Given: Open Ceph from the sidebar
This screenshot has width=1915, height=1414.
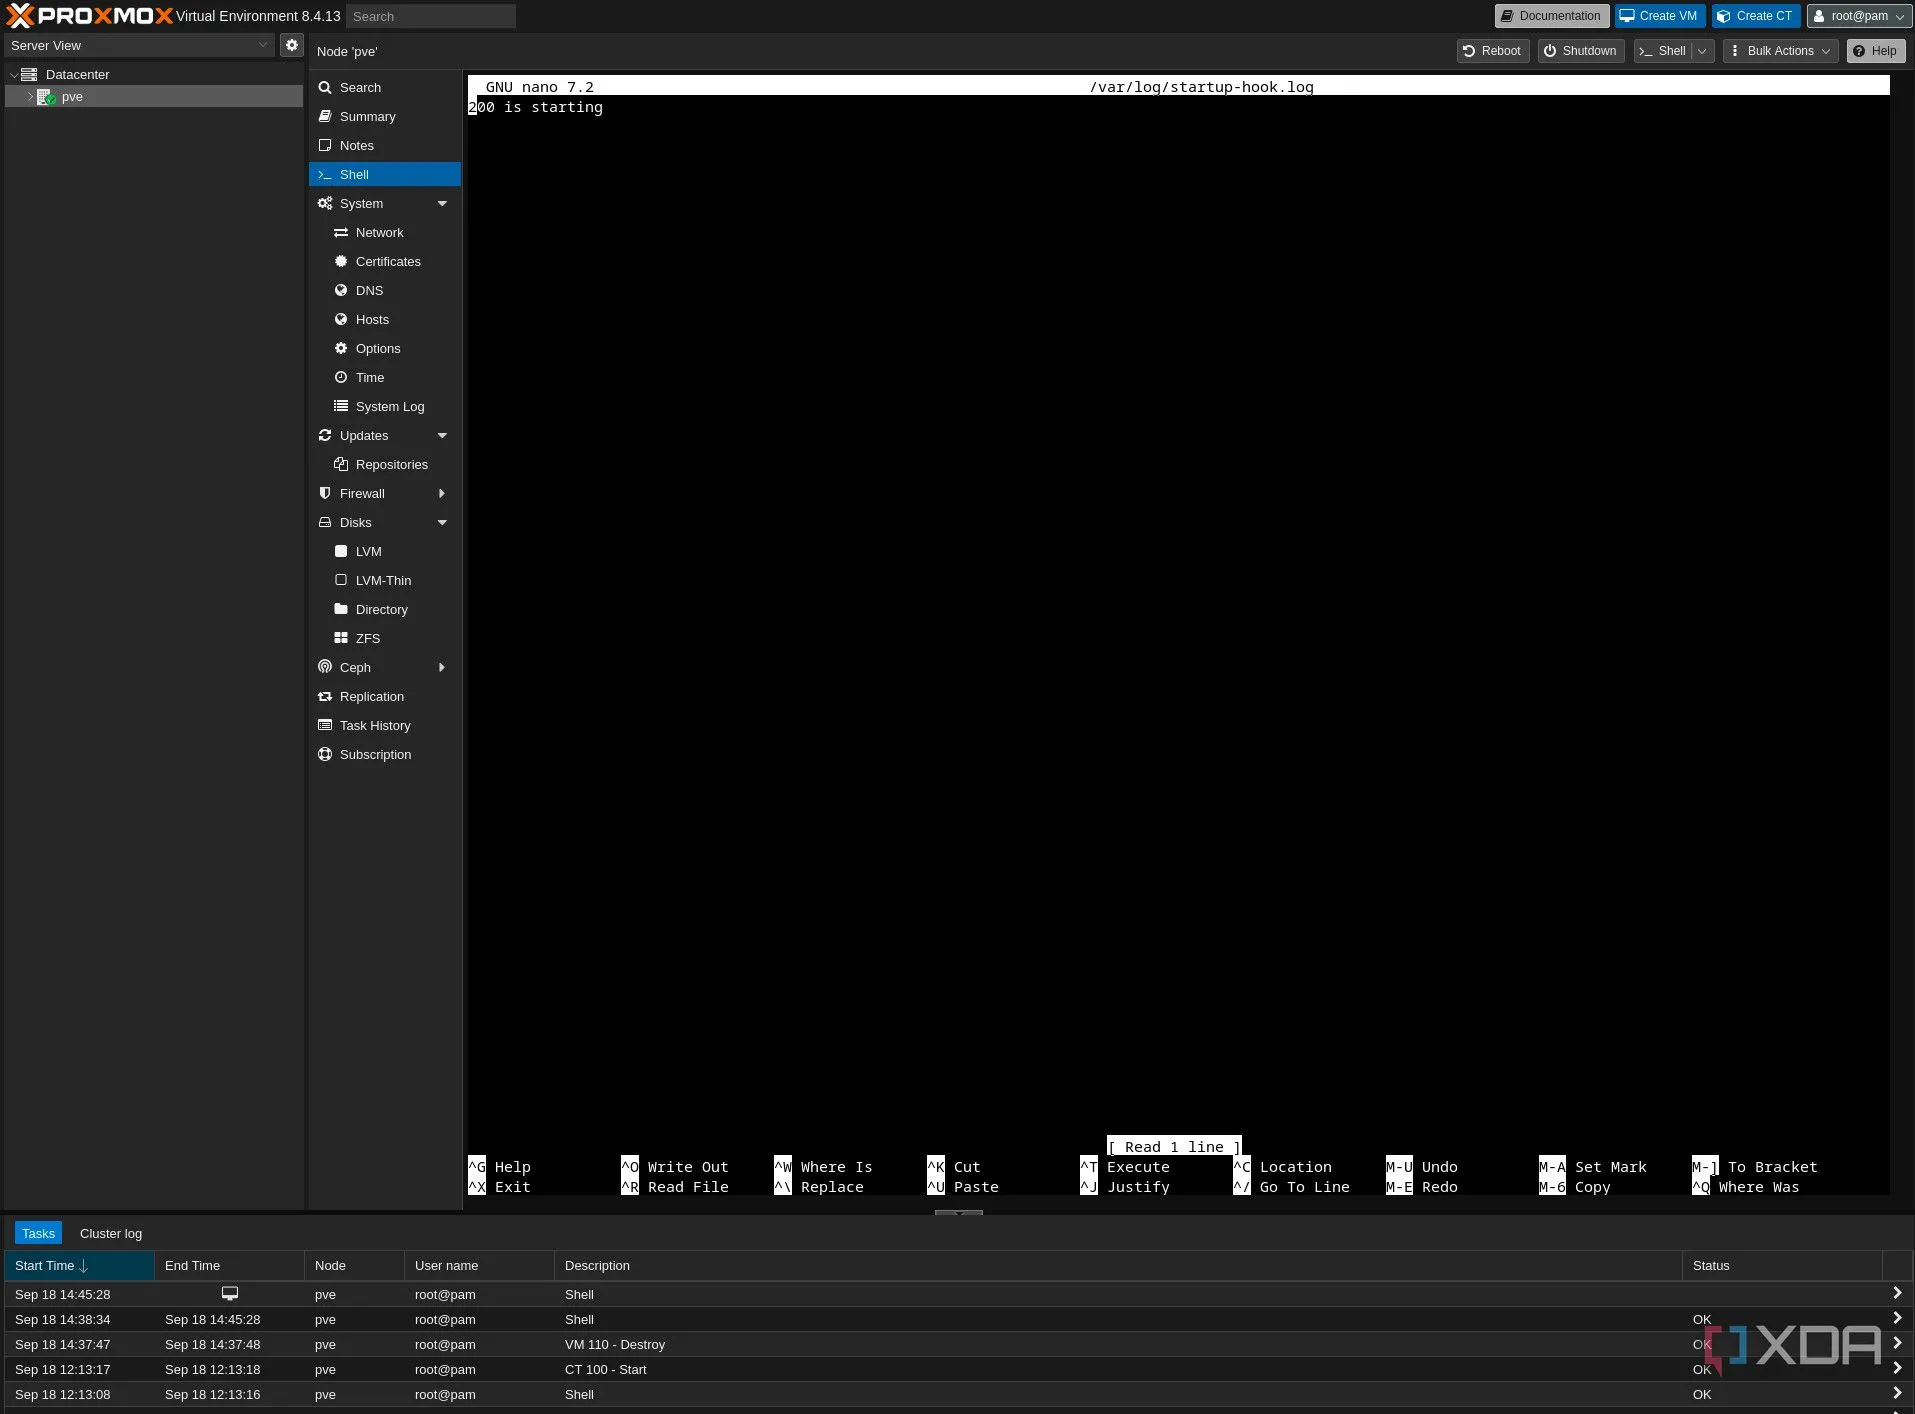Looking at the screenshot, I should (x=355, y=667).
